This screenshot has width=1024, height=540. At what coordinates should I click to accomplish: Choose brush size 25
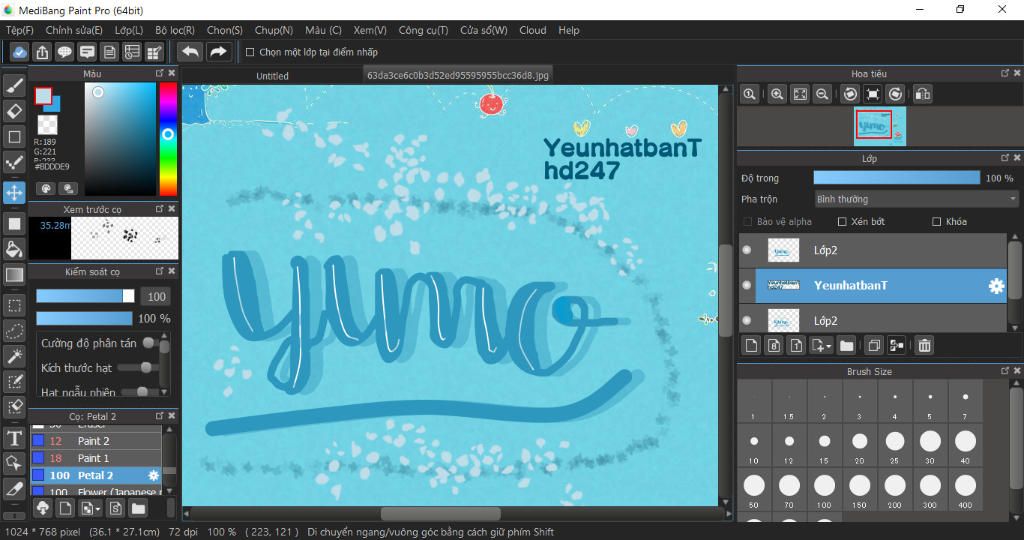pyautogui.click(x=895, y=447)
